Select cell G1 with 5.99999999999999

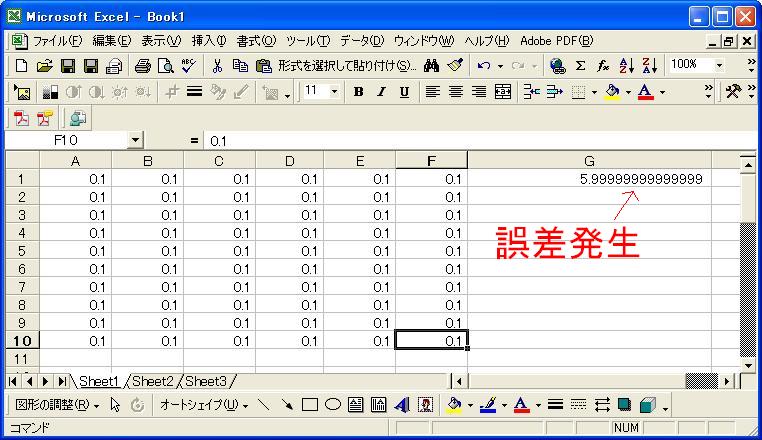(x=589, y=179)
